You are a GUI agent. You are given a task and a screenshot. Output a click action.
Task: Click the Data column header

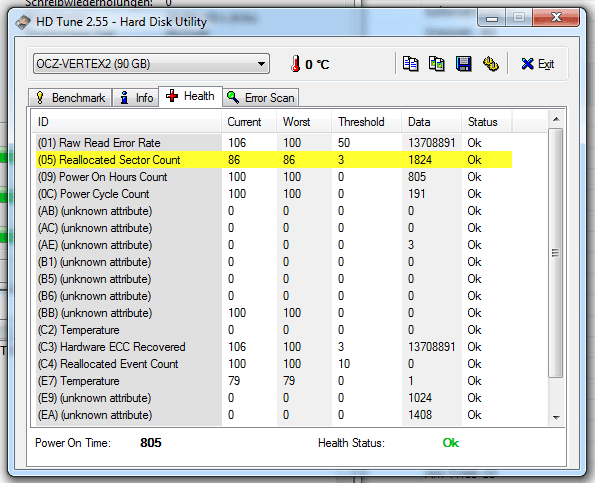click(431, 122)
